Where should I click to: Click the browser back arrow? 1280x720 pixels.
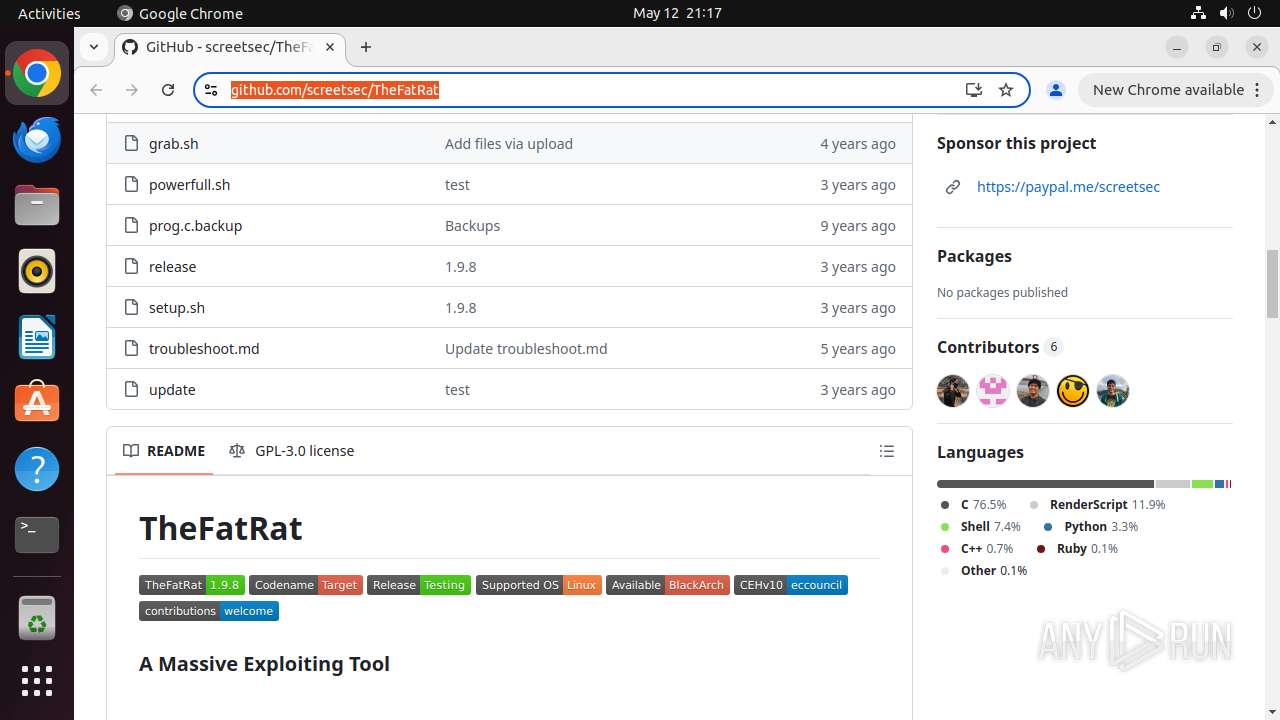[96, 90]
